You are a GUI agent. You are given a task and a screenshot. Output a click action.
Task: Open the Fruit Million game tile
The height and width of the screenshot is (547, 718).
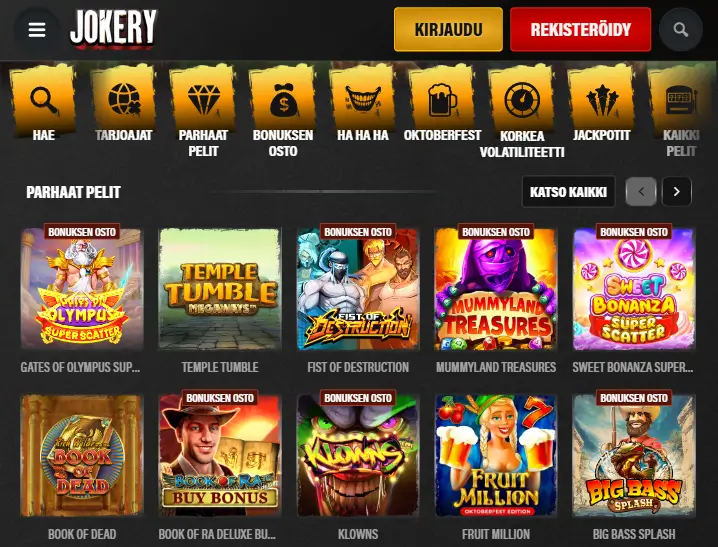click(x=496, y=456)
